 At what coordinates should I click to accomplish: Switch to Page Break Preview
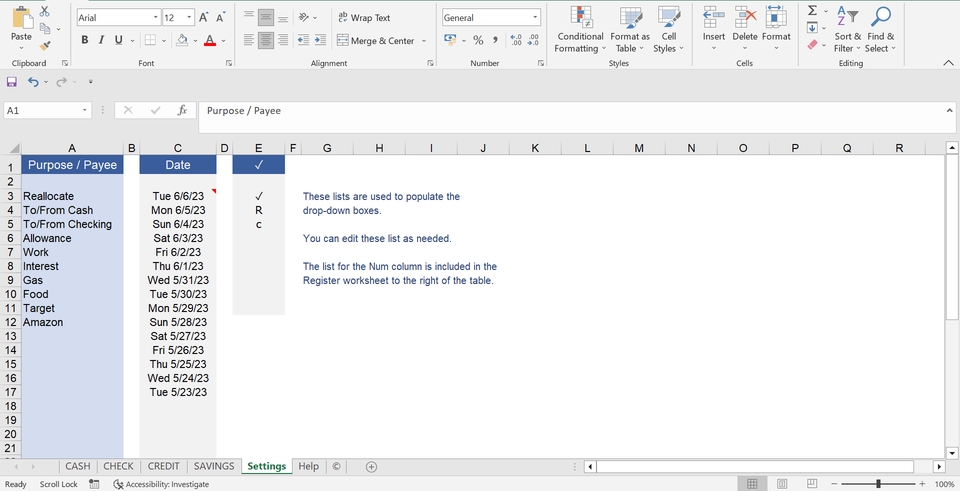tap(812, 484)
